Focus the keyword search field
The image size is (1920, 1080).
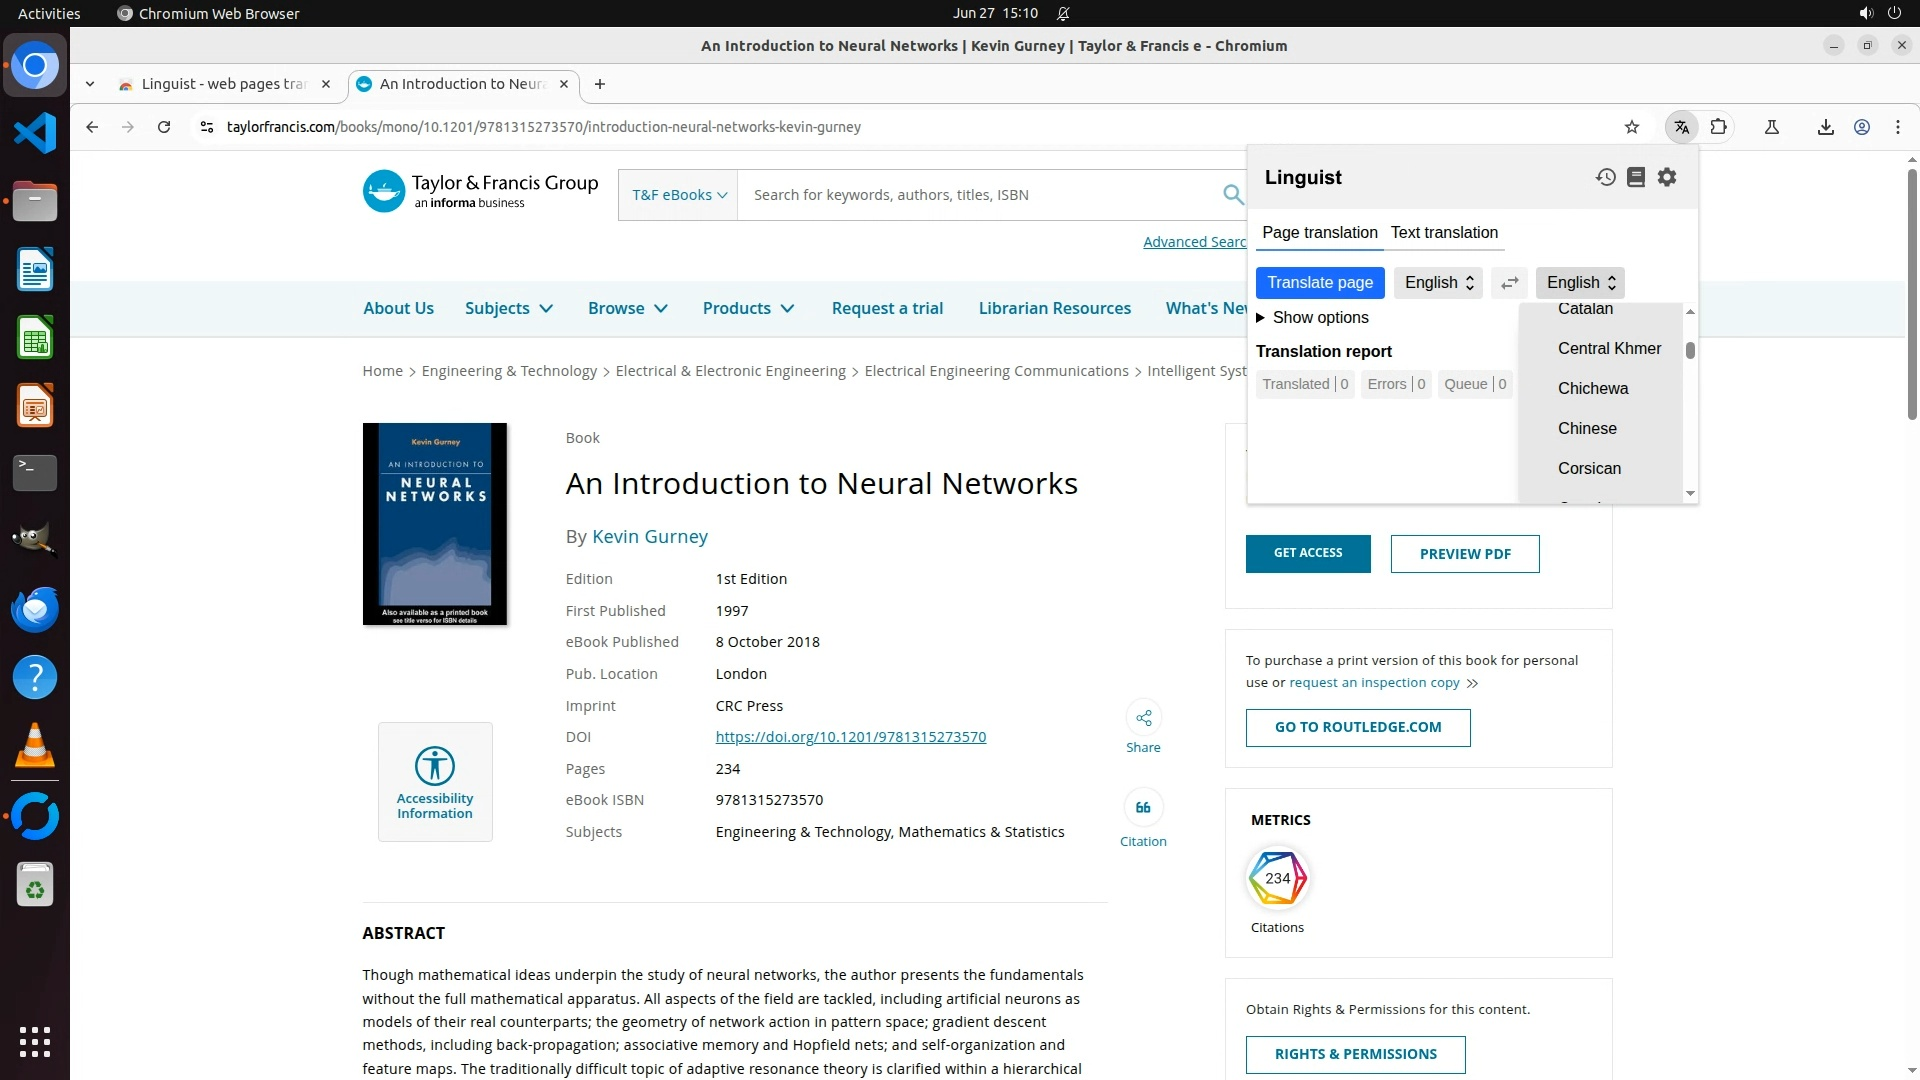[980, 195]
